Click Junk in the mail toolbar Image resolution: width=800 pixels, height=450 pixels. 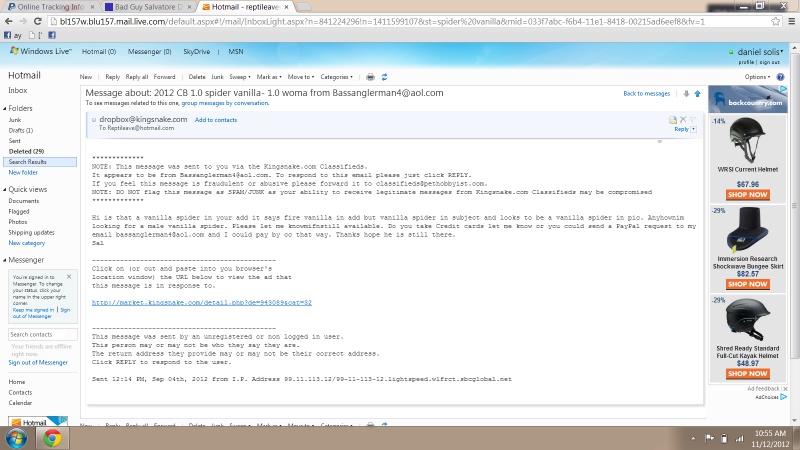217,77
